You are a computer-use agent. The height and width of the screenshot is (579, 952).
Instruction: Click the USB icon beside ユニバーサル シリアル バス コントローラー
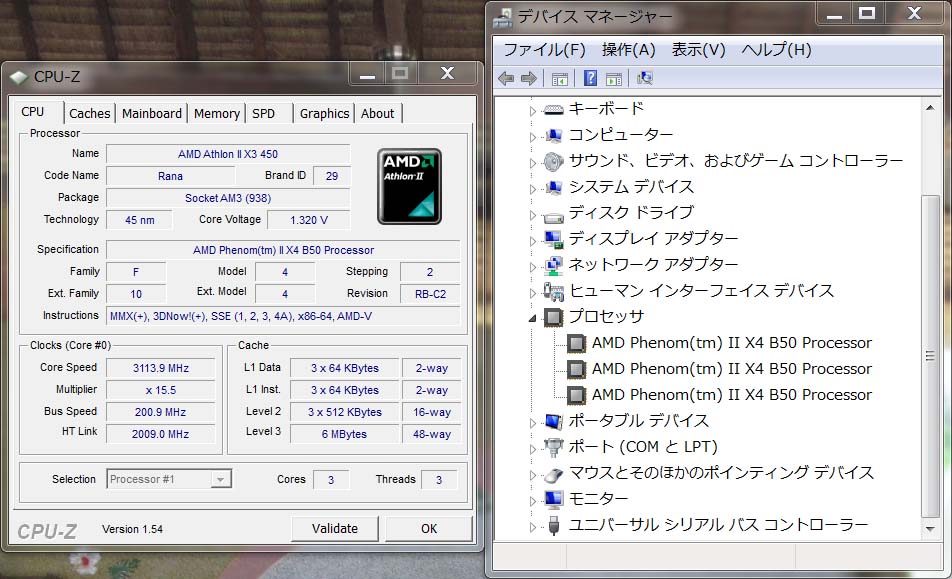[x=554, y=526]
